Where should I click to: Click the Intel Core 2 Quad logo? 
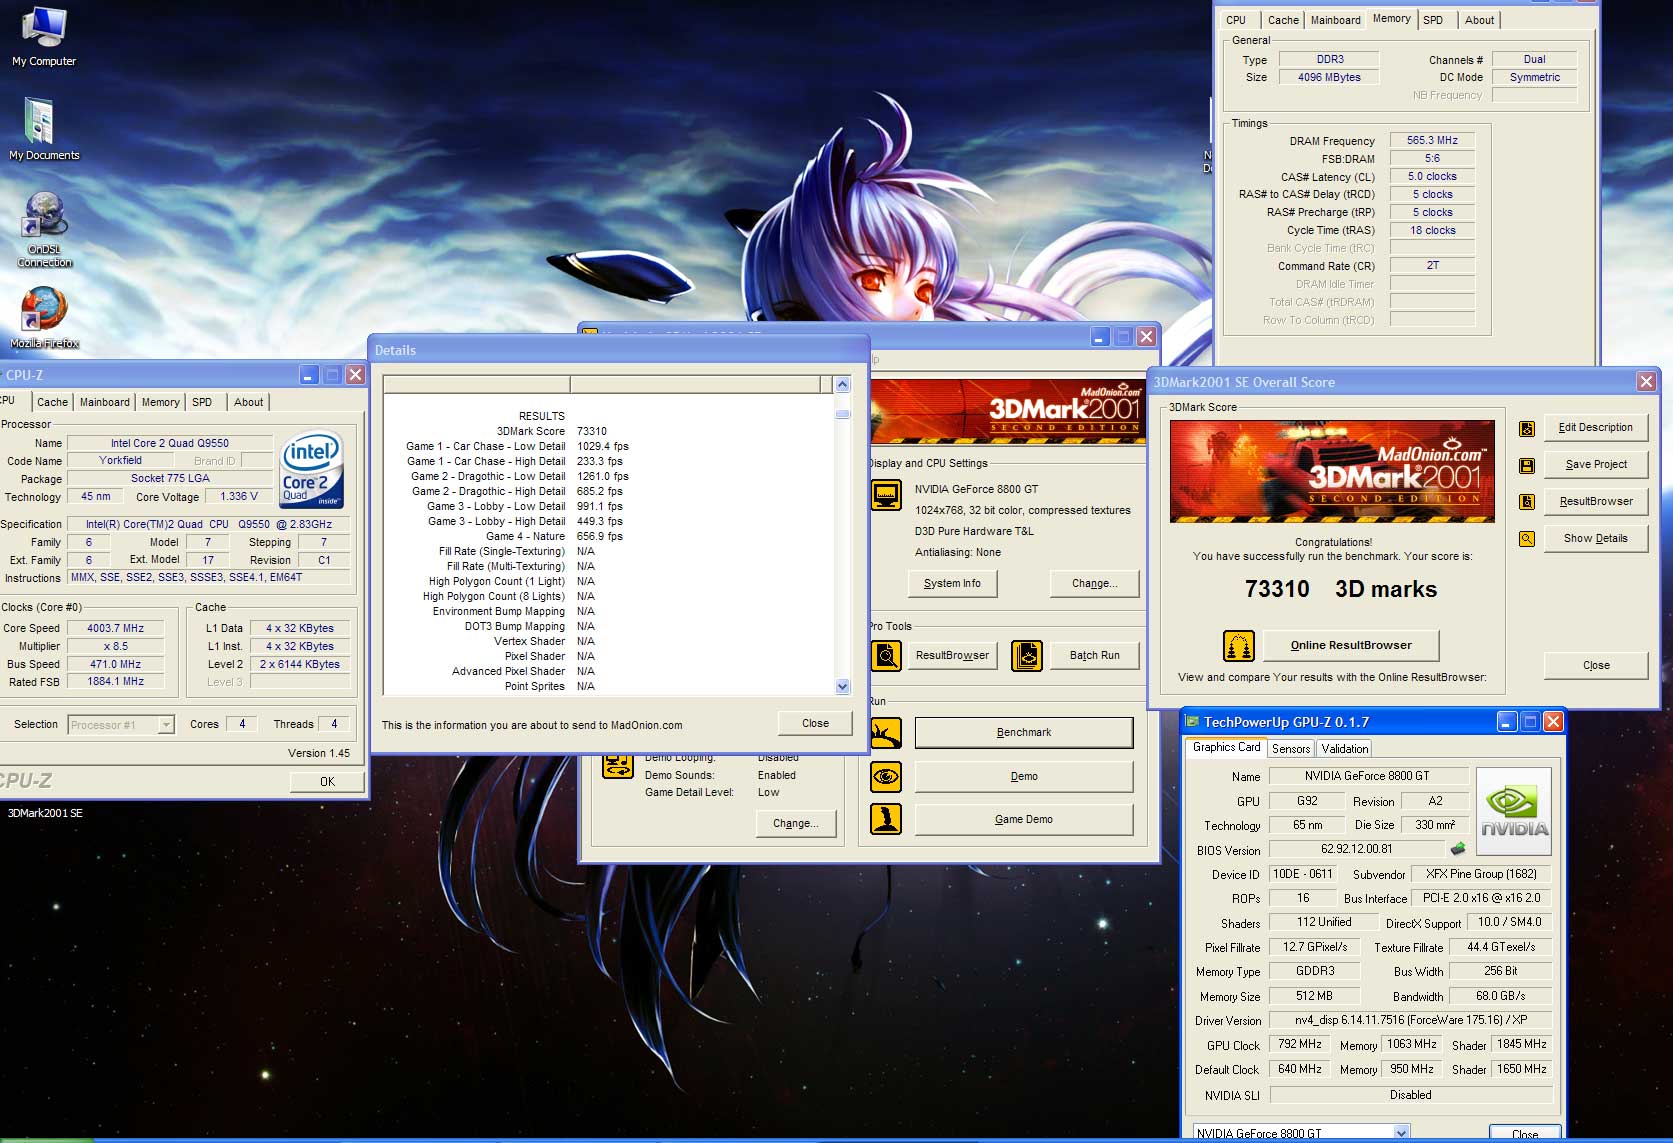pos(311,468)
